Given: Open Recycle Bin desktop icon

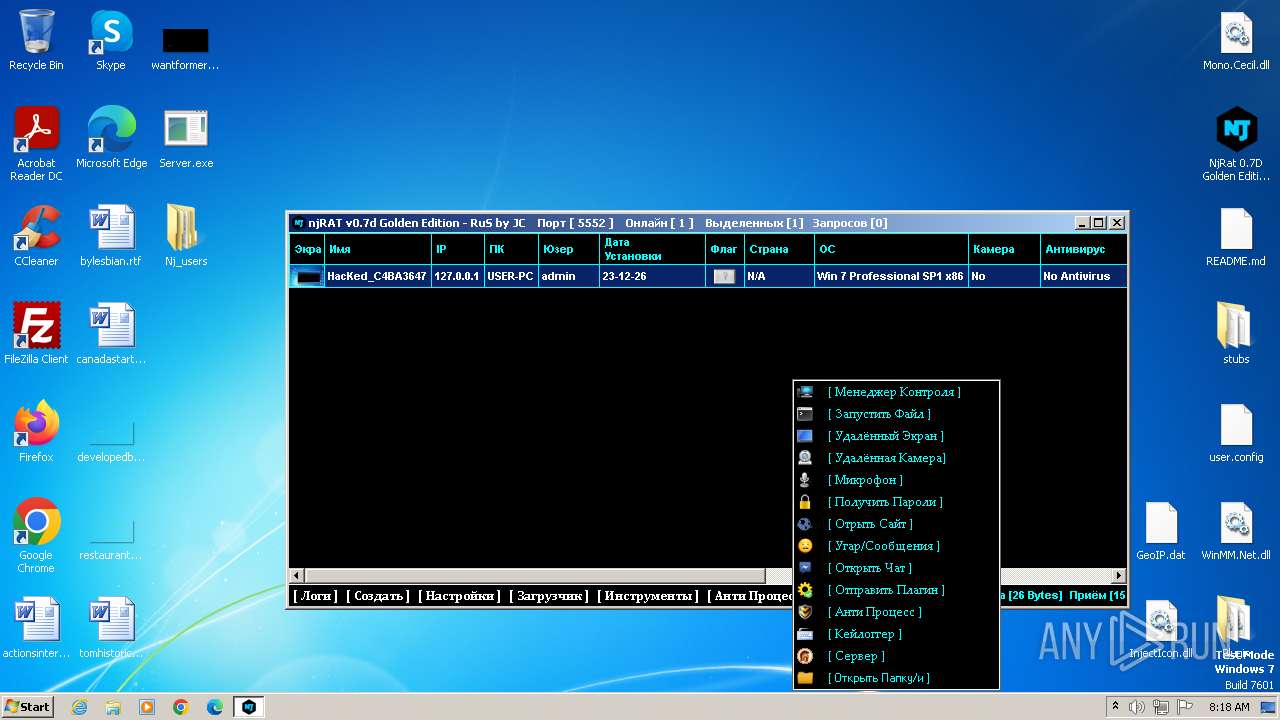Looking at the screenshot, I should coord(36,40).
